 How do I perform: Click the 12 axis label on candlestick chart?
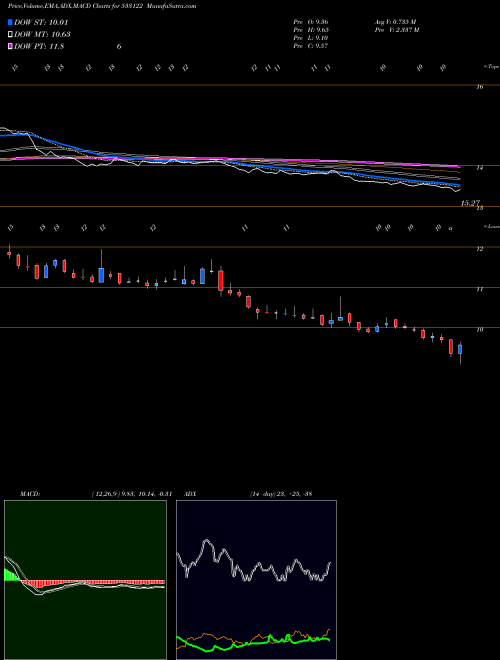click(479, 249)
